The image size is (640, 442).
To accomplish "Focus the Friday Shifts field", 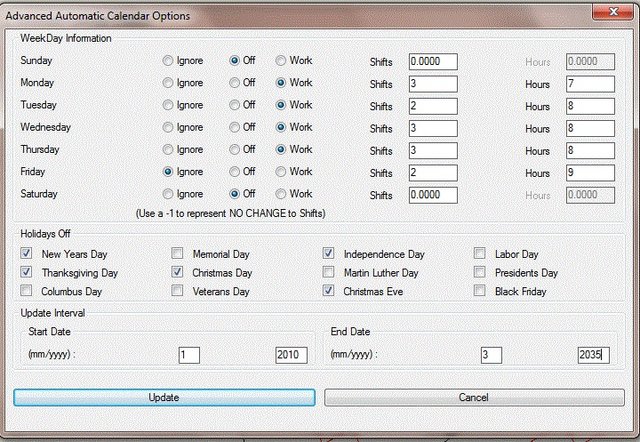I will click(433, 173).
